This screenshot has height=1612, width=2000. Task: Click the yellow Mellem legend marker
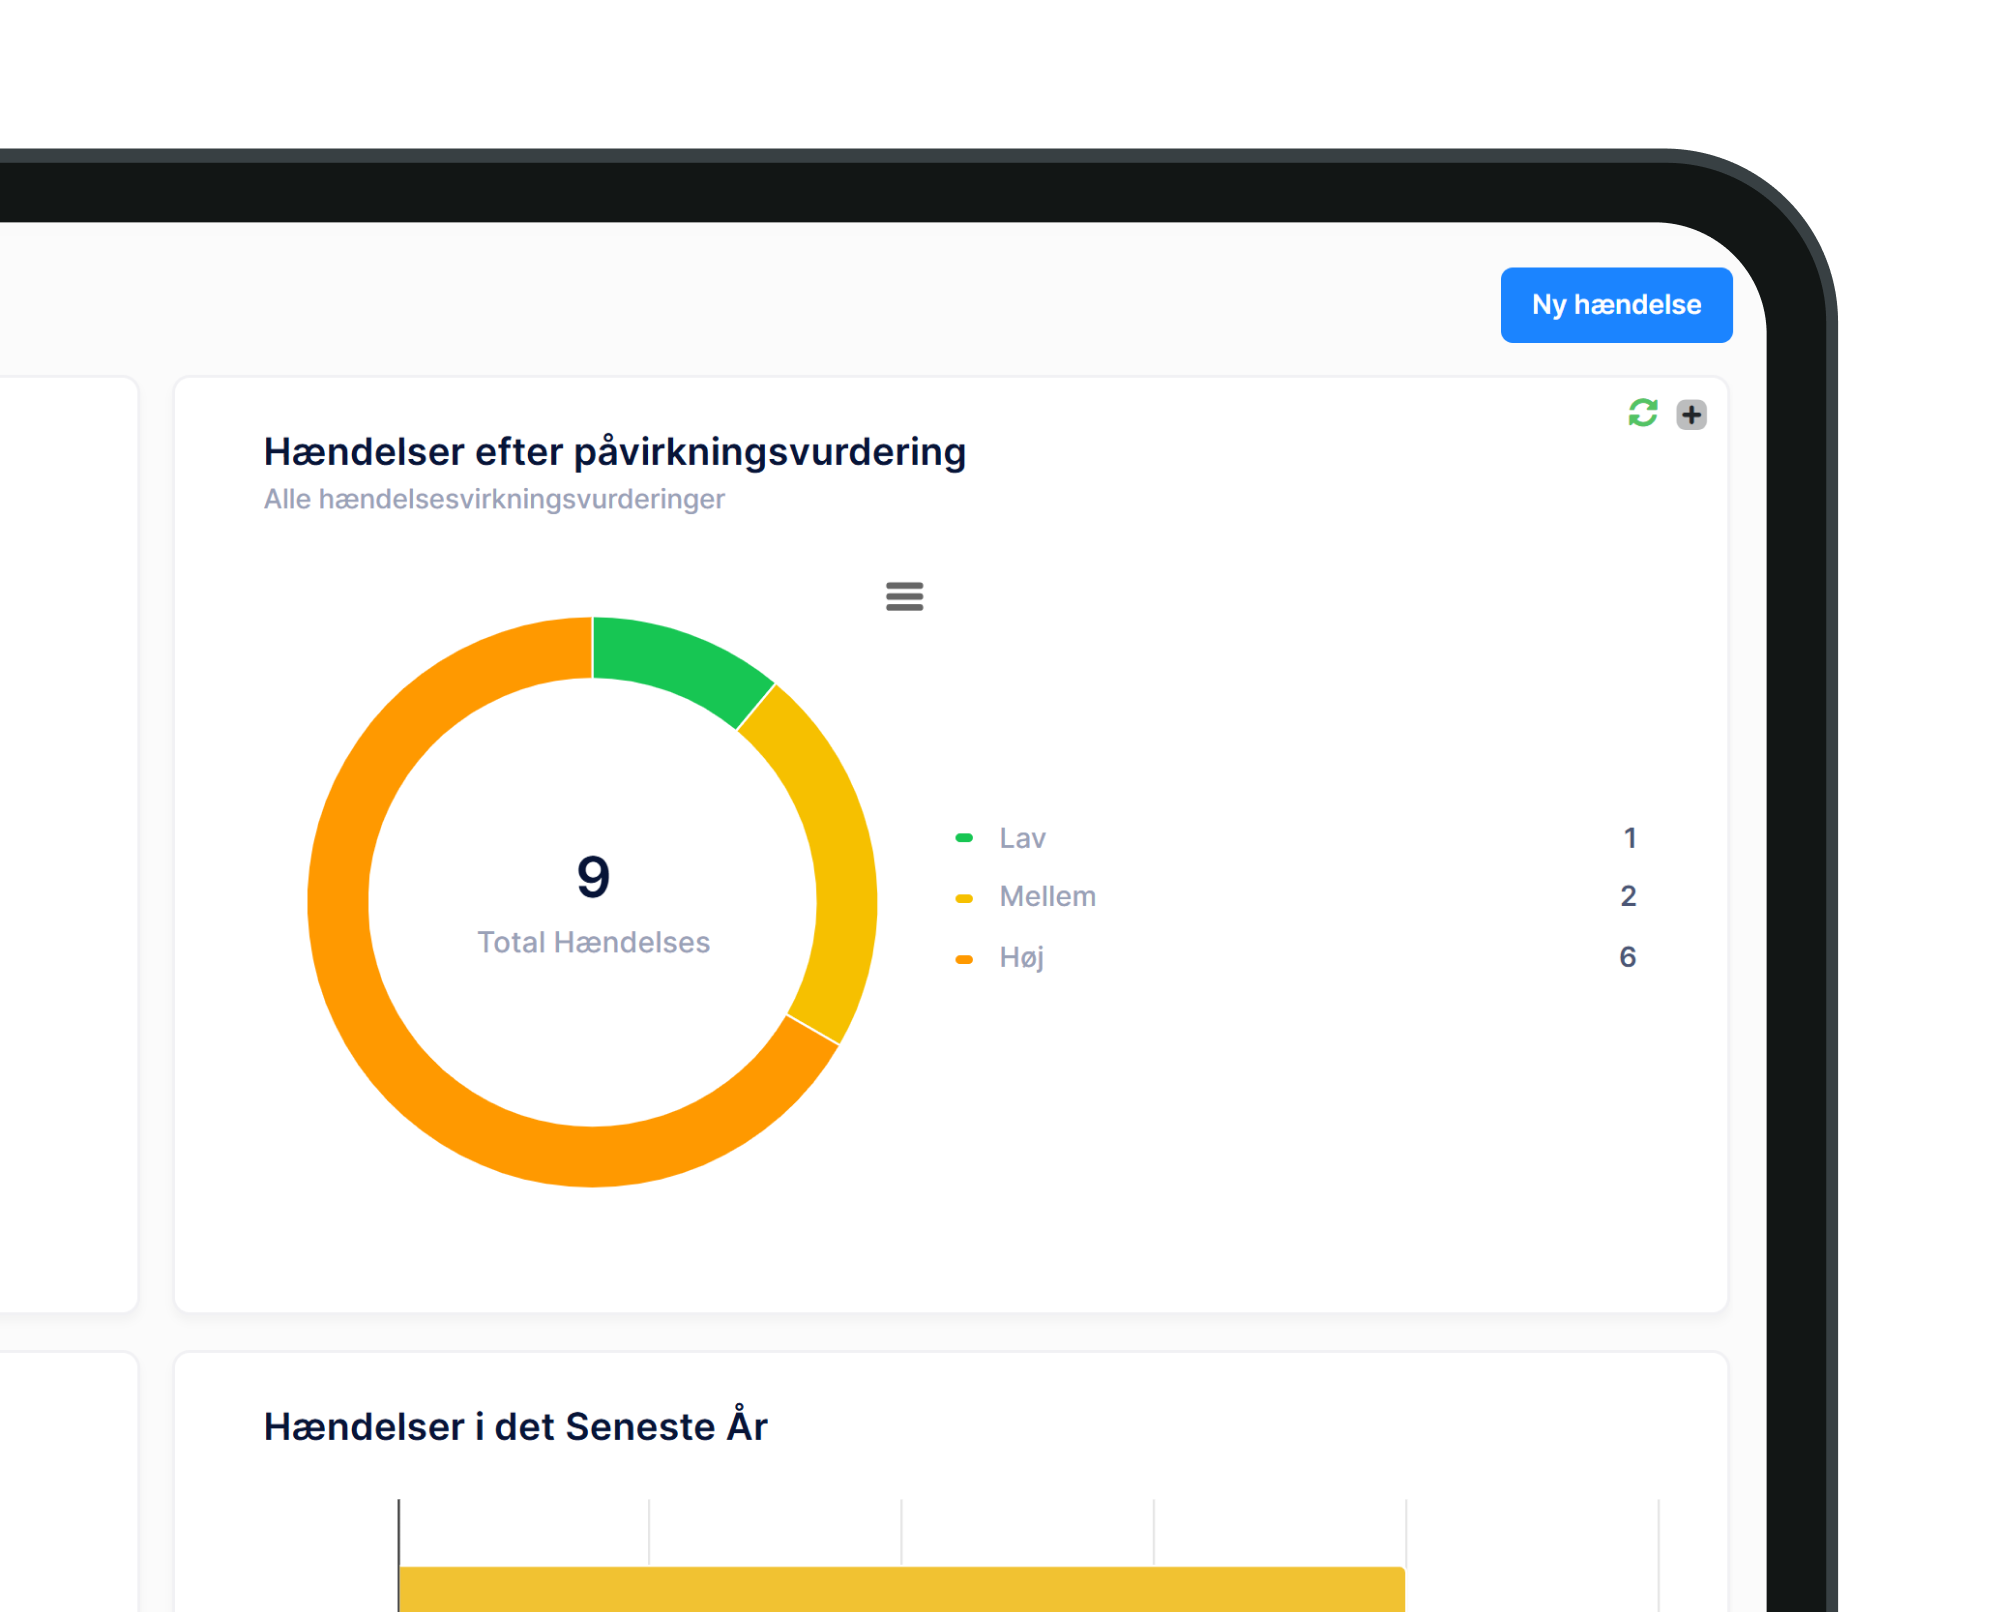[x=964, y=898]
